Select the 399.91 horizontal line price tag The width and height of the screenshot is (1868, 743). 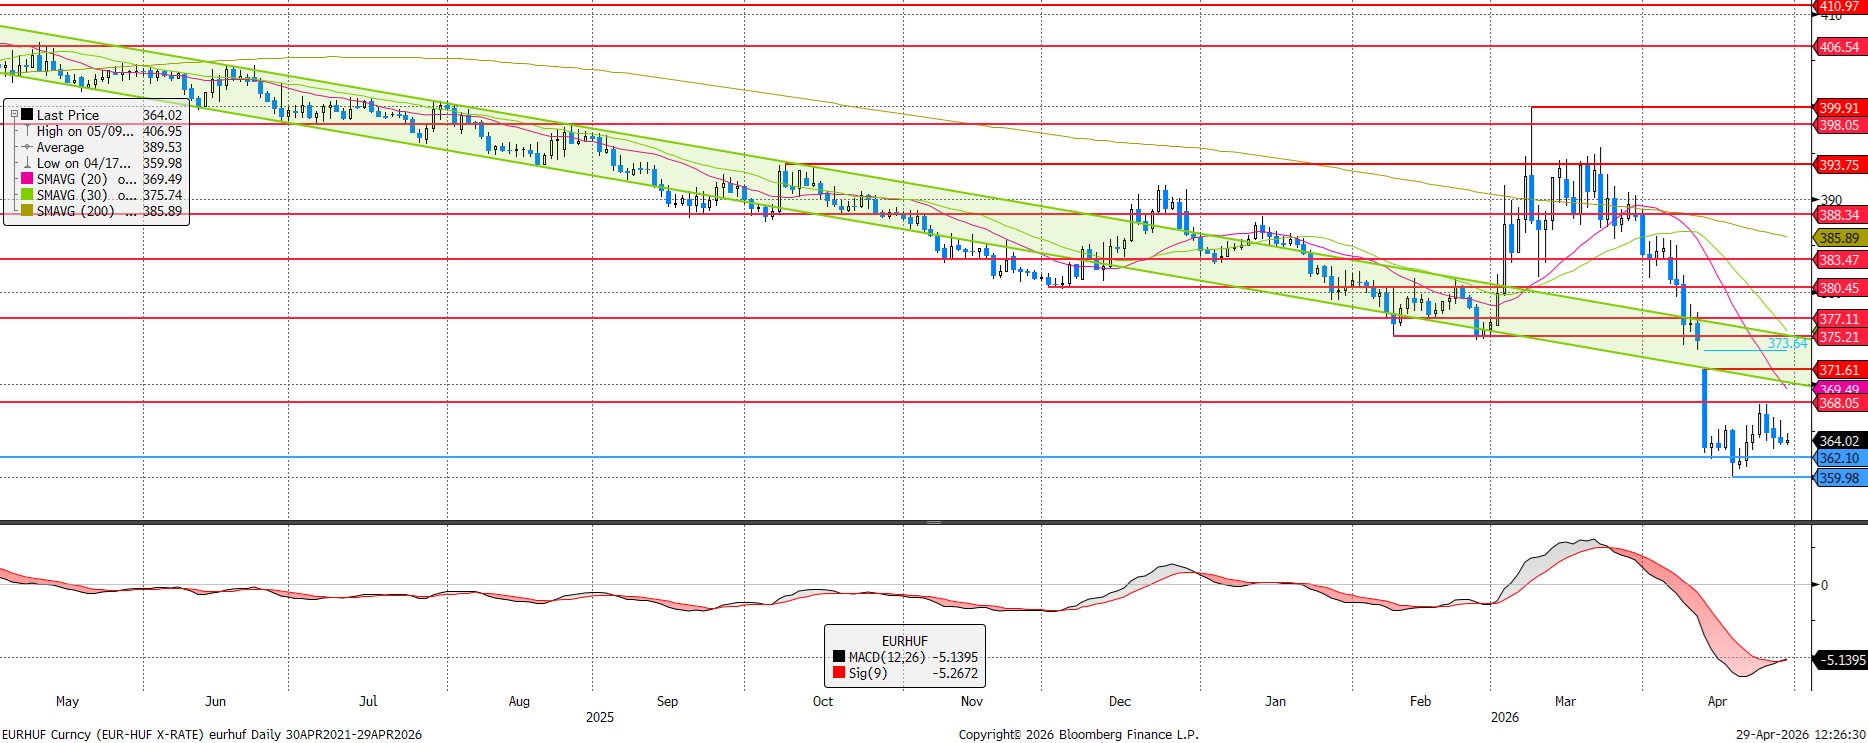[1839, 108]
